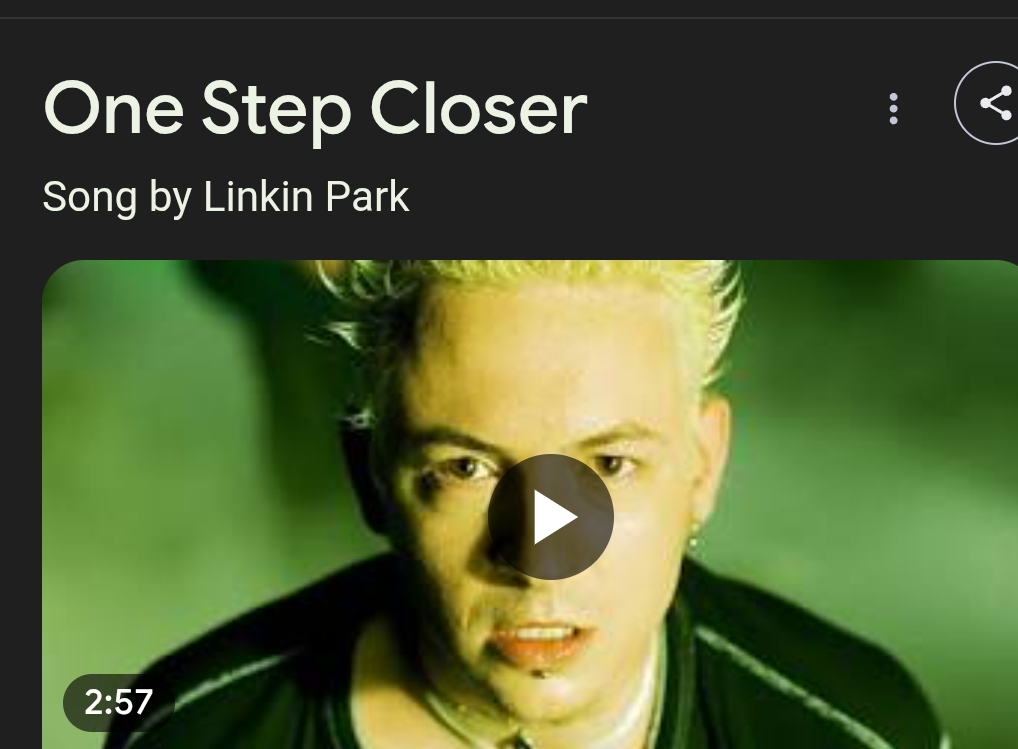Open the three-dot more options menu
This screenshot has width=1018, height=749.
point(893,108)
